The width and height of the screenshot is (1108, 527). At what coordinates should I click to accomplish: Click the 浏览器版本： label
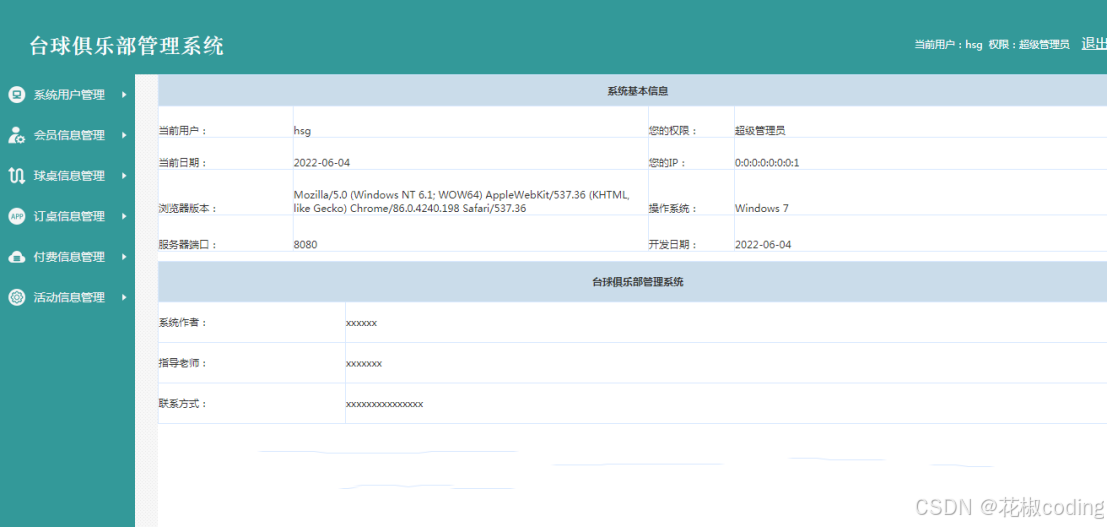pos(187,208)
